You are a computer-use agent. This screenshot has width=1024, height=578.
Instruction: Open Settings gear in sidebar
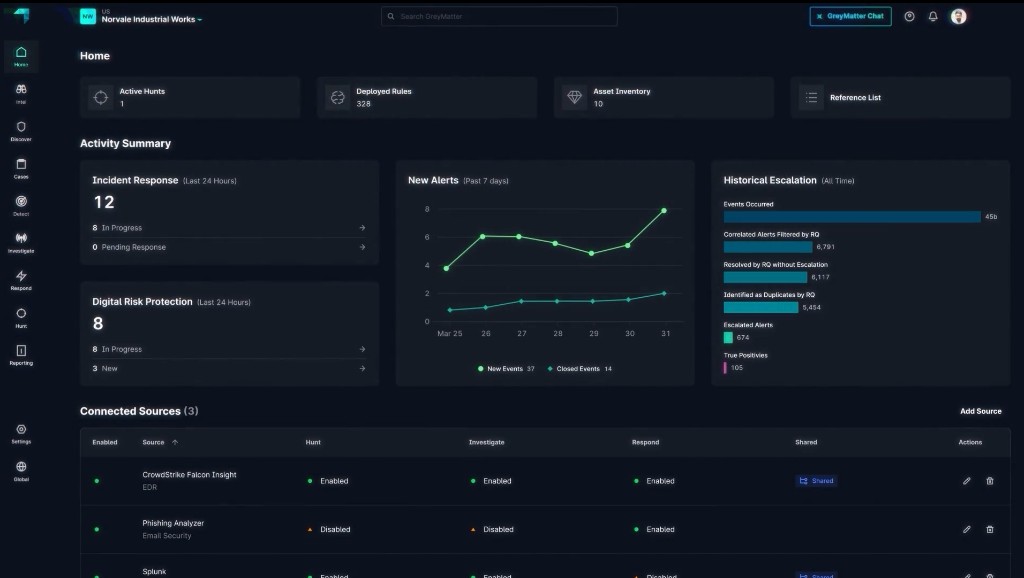21,433
